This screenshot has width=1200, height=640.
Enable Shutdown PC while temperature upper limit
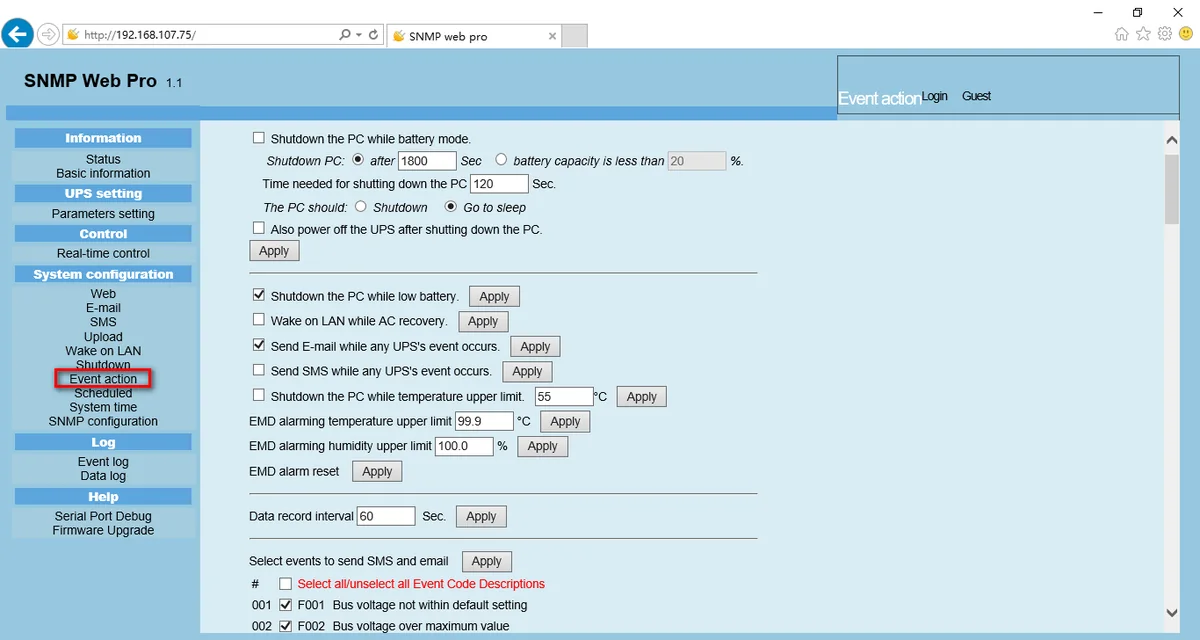tap(259, 396)
